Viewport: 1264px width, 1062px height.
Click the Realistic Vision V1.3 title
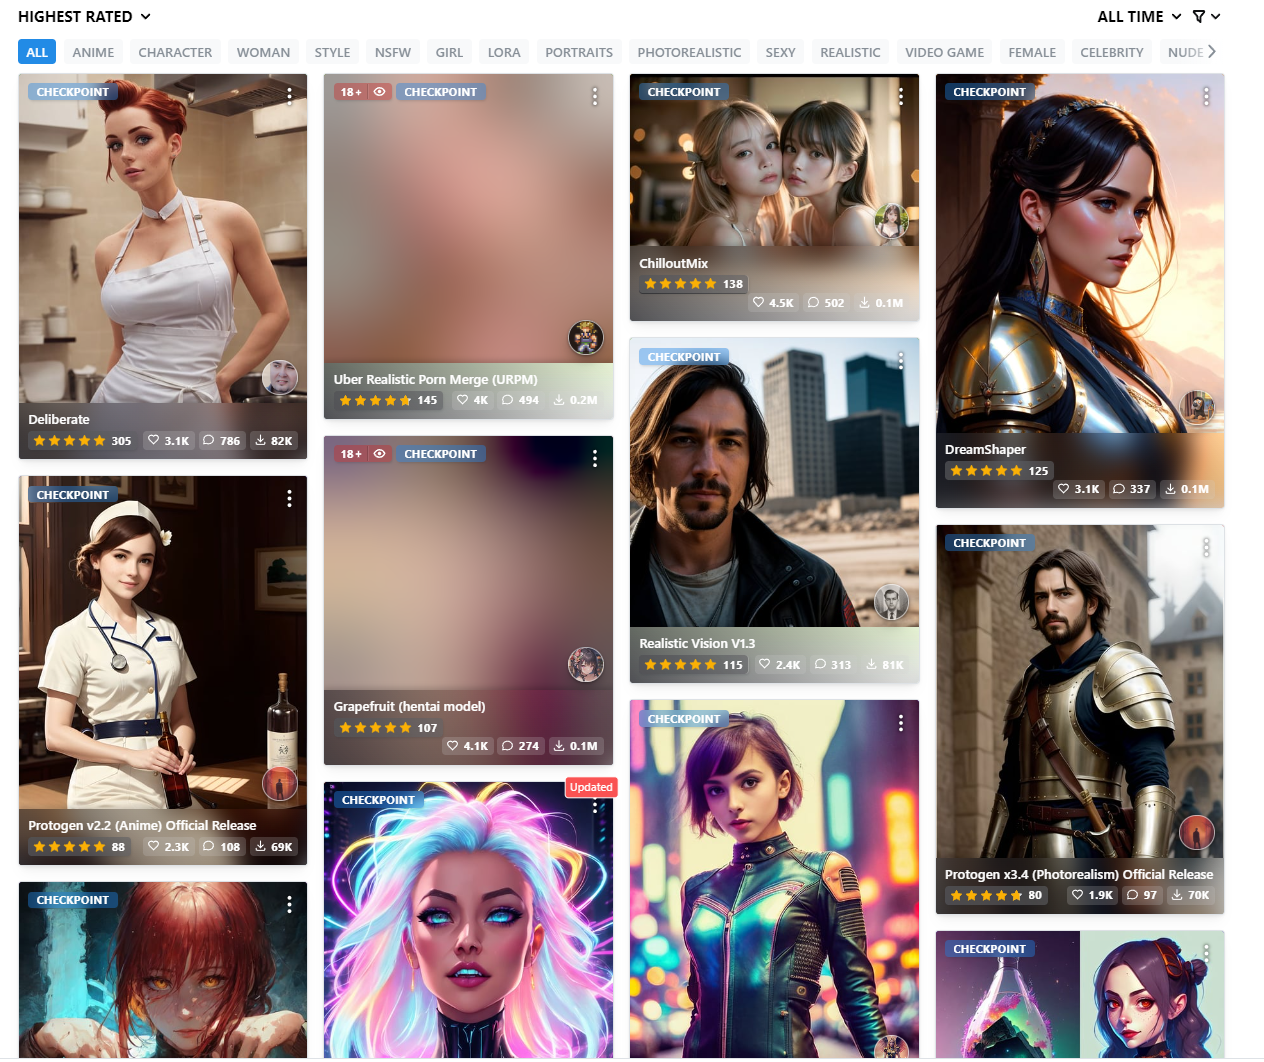click(697, 644)
